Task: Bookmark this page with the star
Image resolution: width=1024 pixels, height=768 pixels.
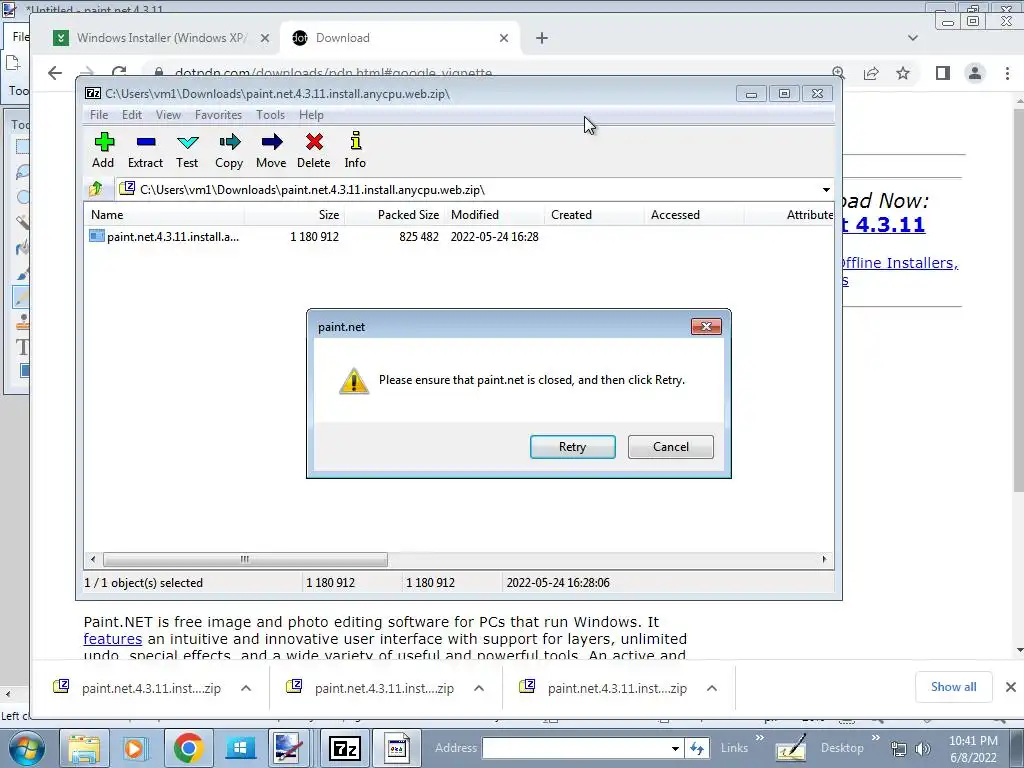Action: pyautogui.click(x=903, y=73)
